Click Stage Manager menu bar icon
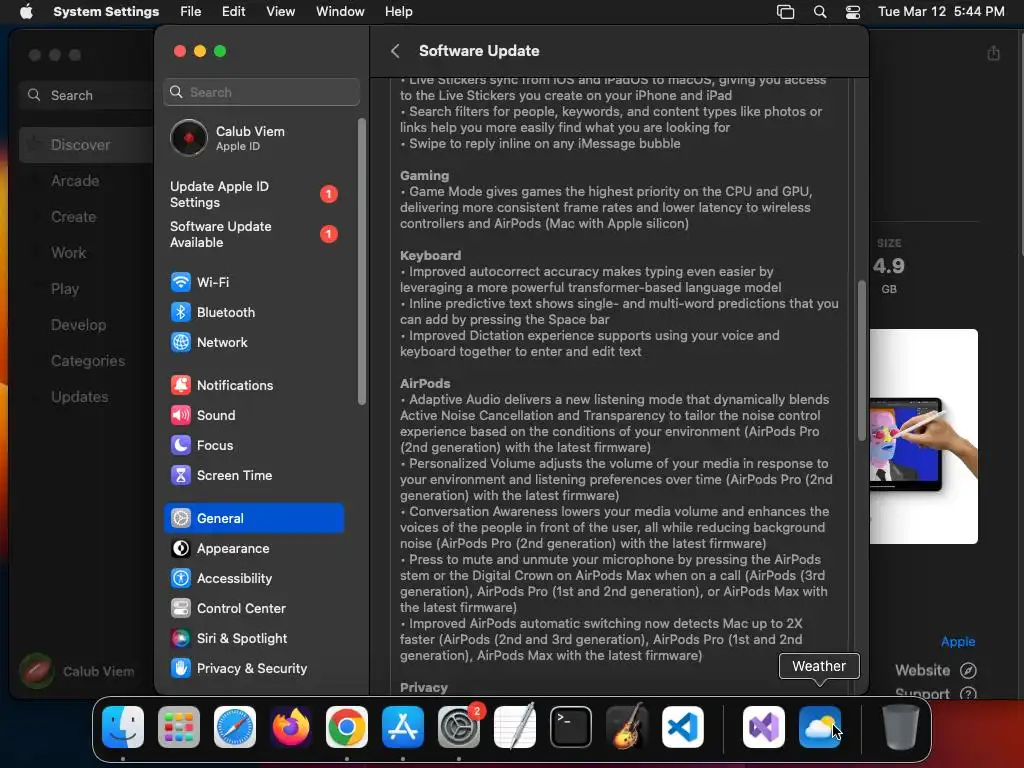Screen dimensions: 1024x768 pos(786,12)
